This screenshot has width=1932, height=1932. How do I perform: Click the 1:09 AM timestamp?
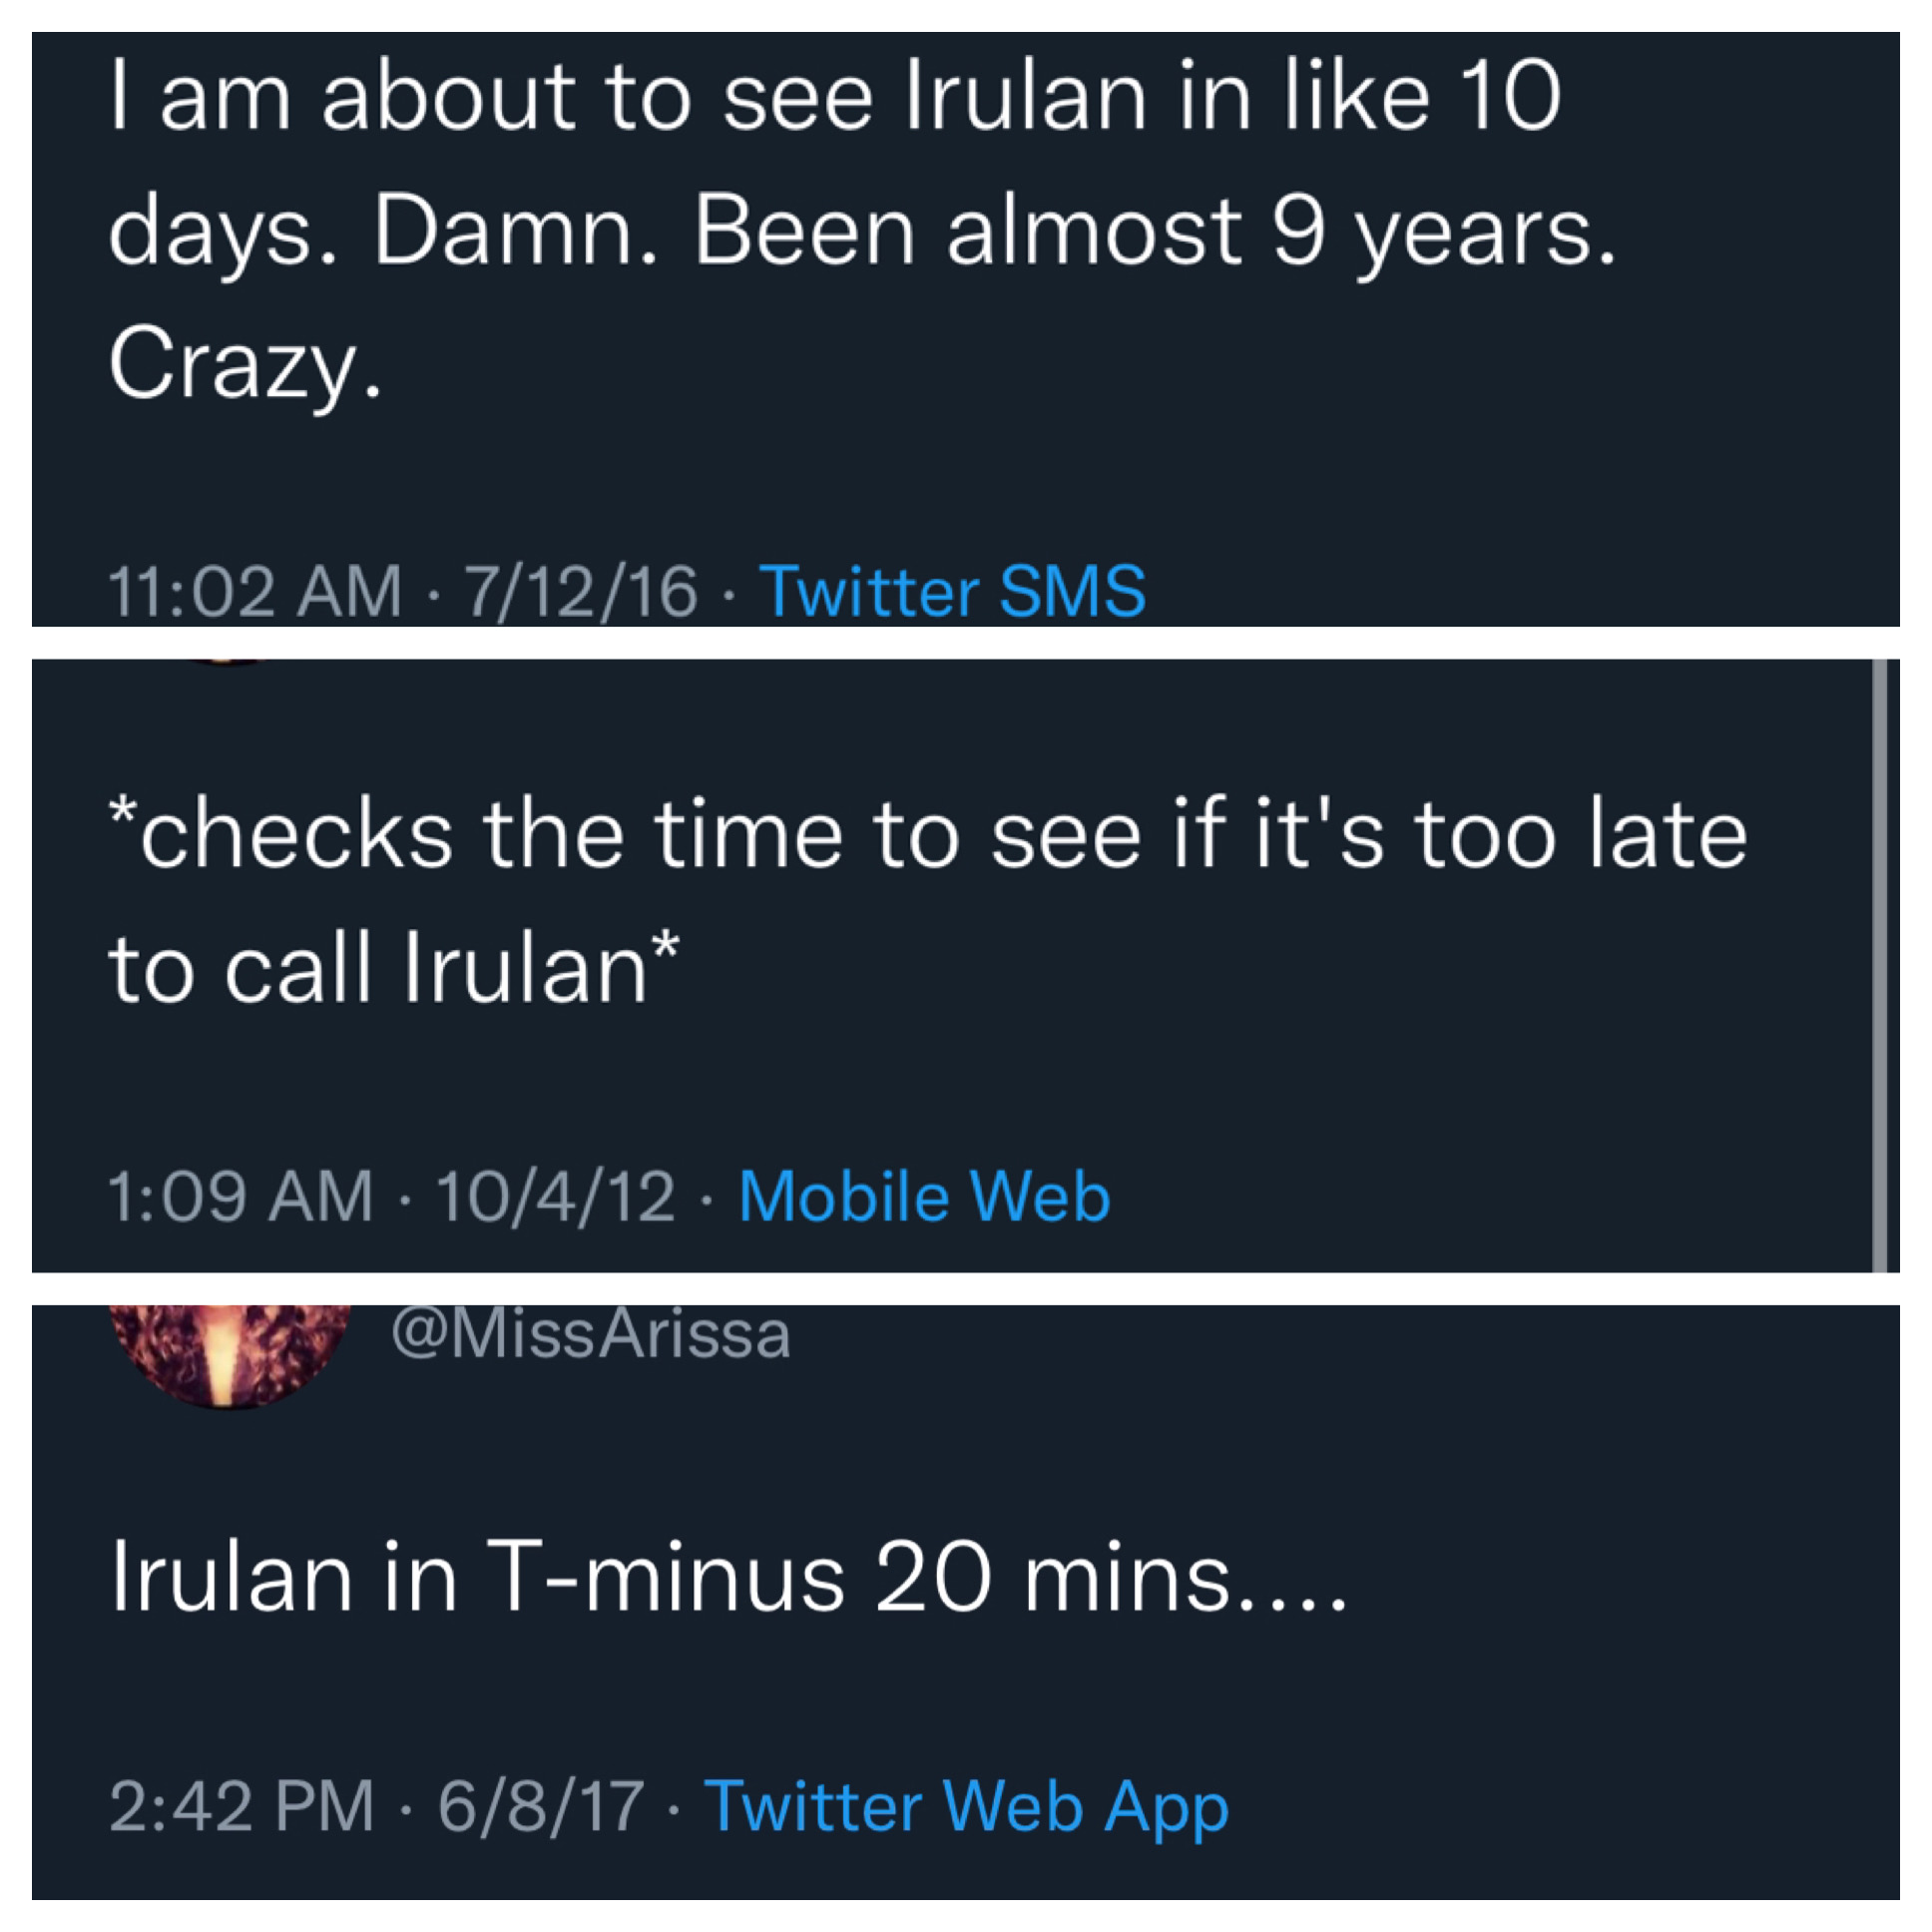[240, 1196]
